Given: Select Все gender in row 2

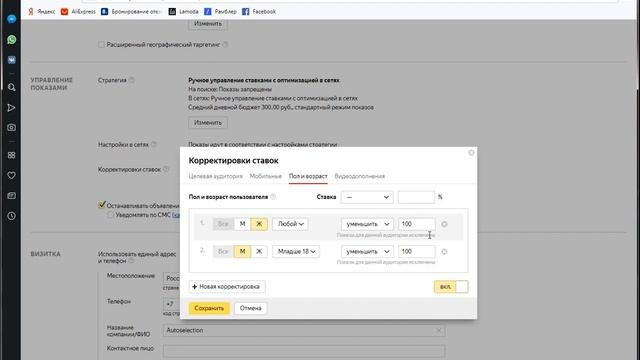Looking at the screenshot, I should (x=223, y=251).
